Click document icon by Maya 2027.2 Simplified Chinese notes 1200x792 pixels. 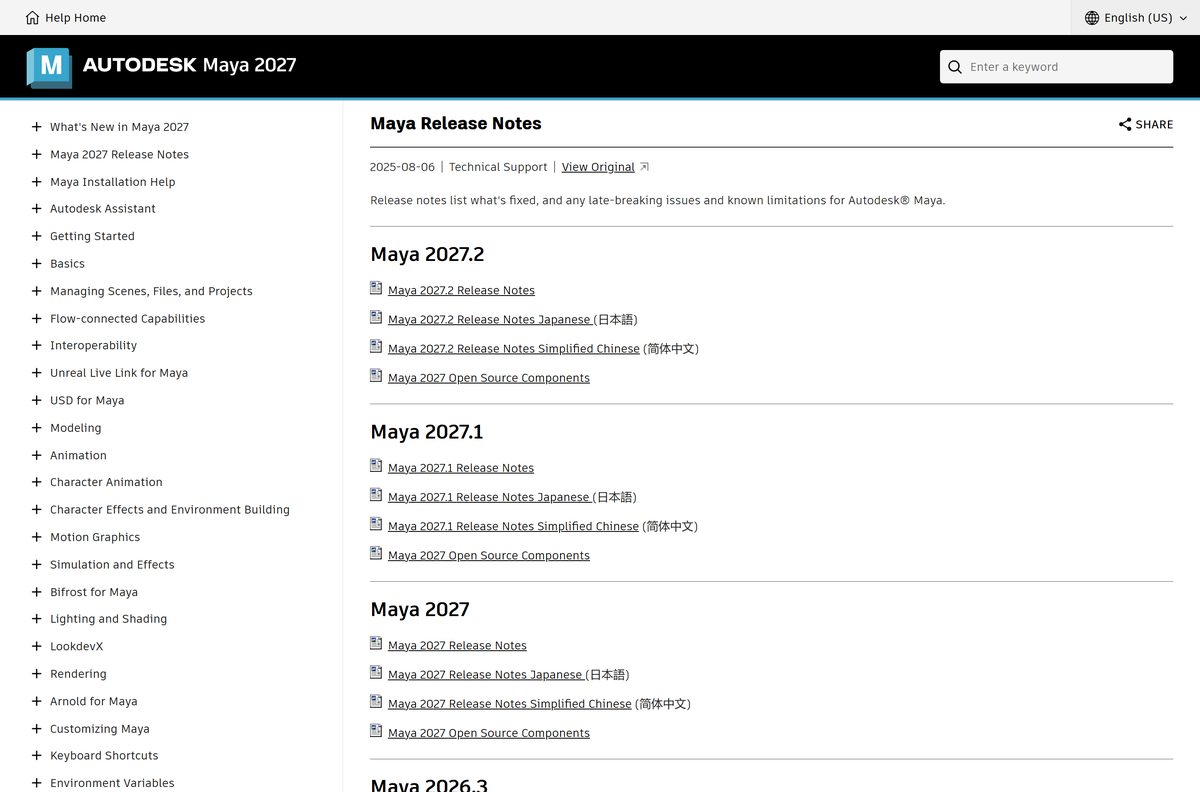(x=376, y=346)
